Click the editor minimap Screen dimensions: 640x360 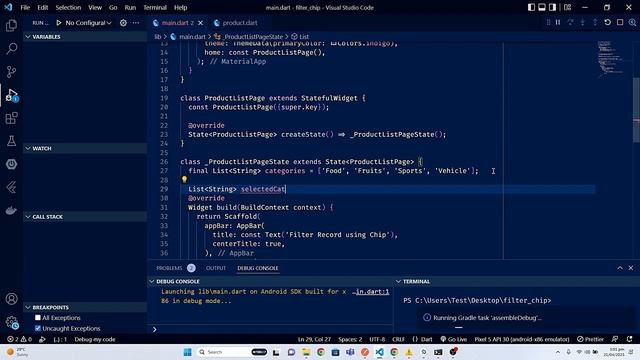coord(611,59)
